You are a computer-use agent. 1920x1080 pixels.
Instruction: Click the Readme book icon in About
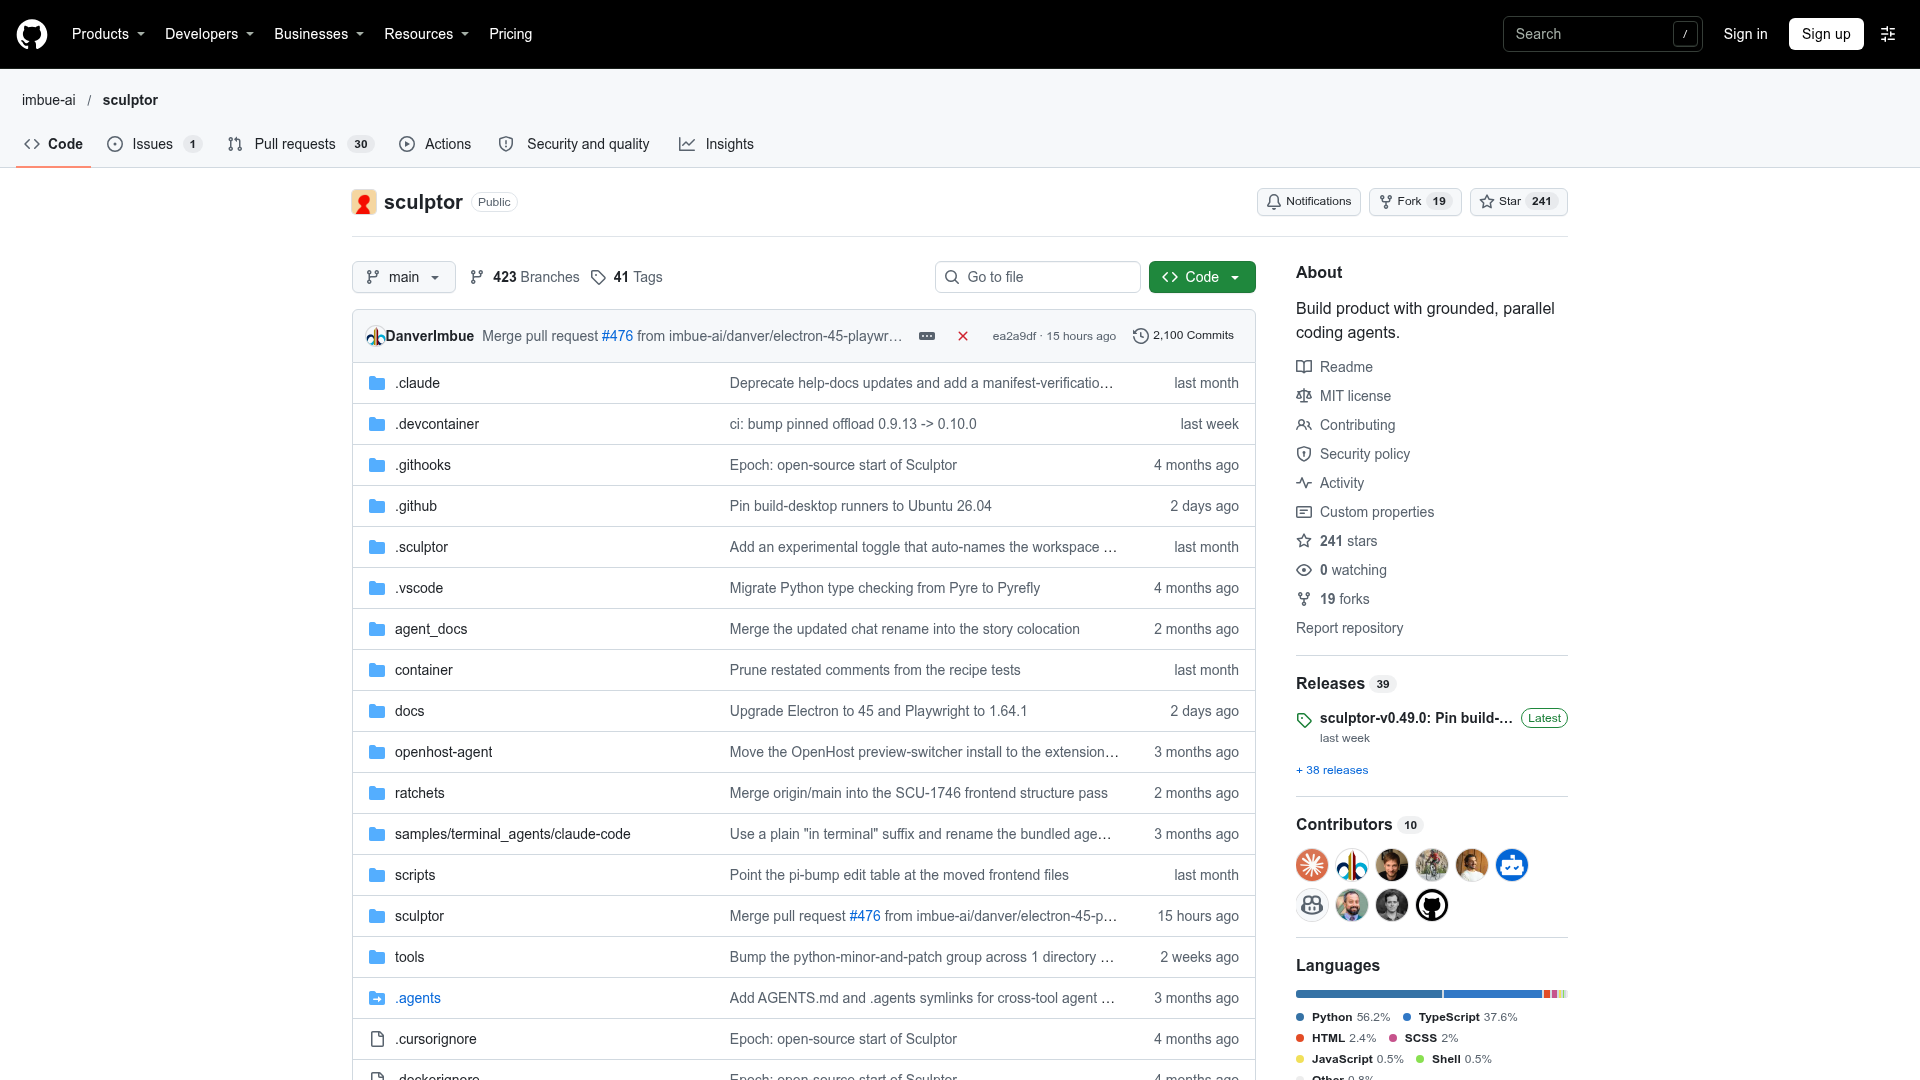(1304, 367)
